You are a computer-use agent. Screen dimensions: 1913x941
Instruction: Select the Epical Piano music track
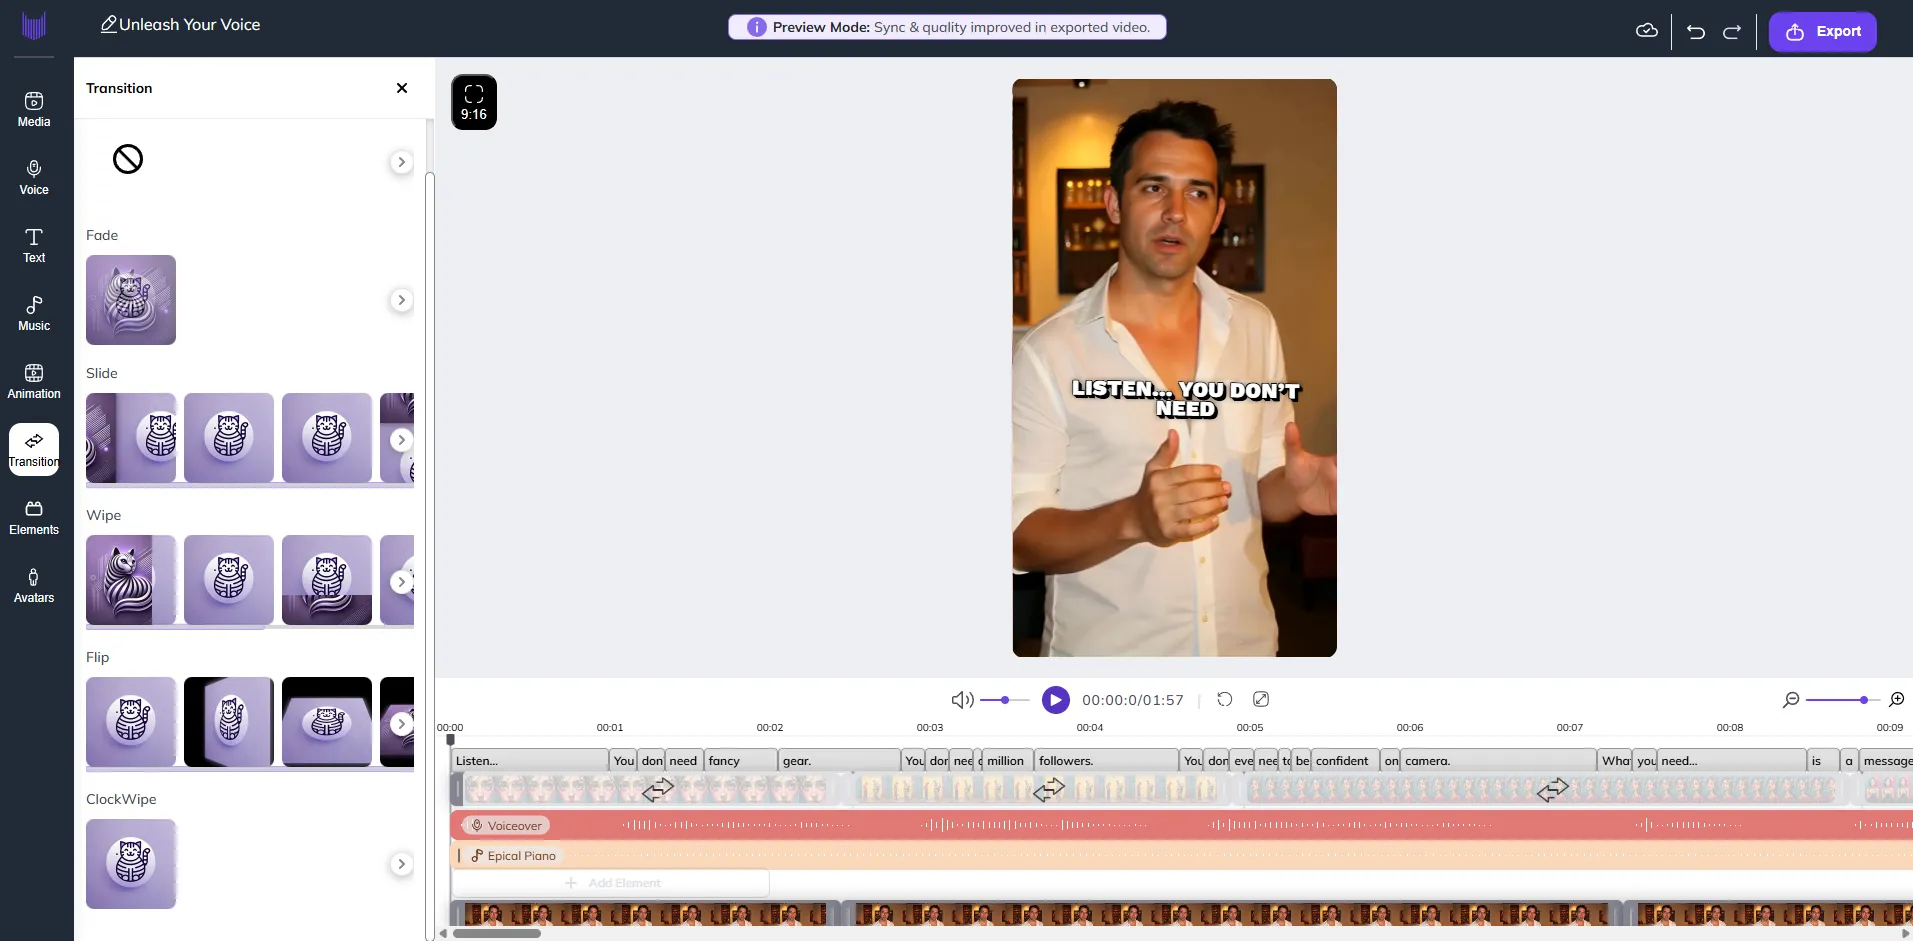click(1181, 855)
